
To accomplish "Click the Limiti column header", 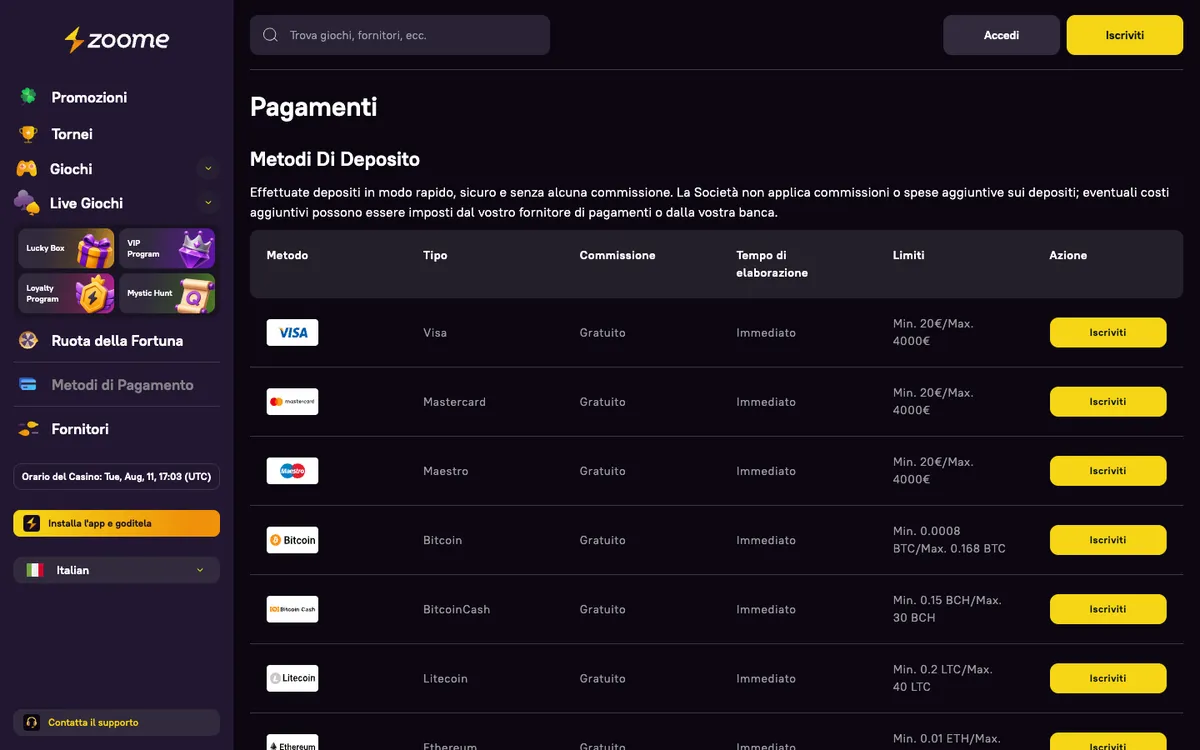I will coord(908,255).
